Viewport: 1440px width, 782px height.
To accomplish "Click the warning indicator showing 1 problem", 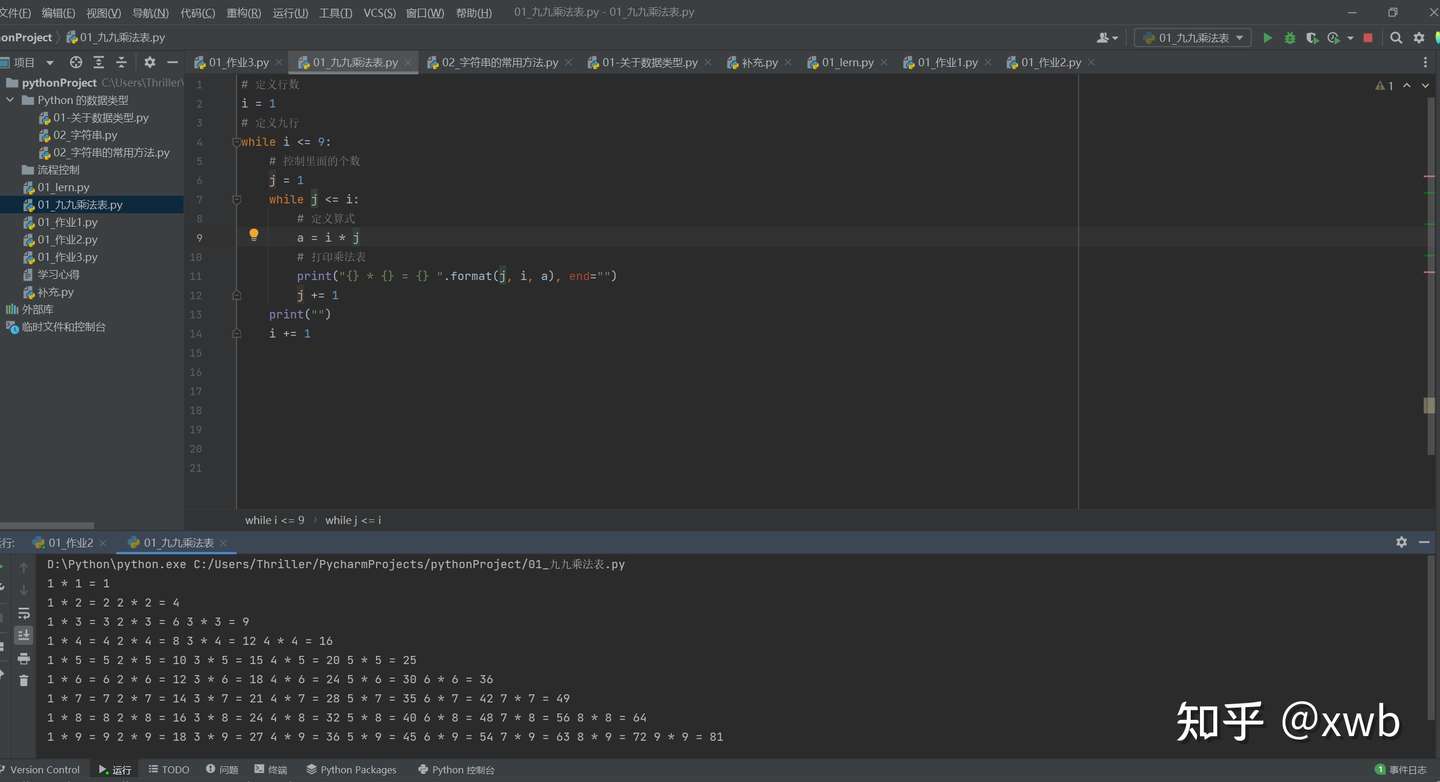I will point(1384,86).
